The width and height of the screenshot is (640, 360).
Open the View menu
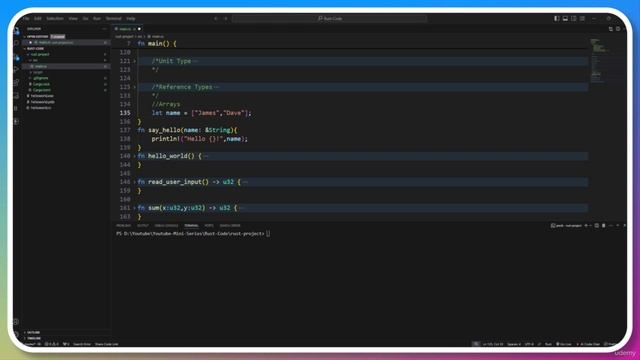73,18
